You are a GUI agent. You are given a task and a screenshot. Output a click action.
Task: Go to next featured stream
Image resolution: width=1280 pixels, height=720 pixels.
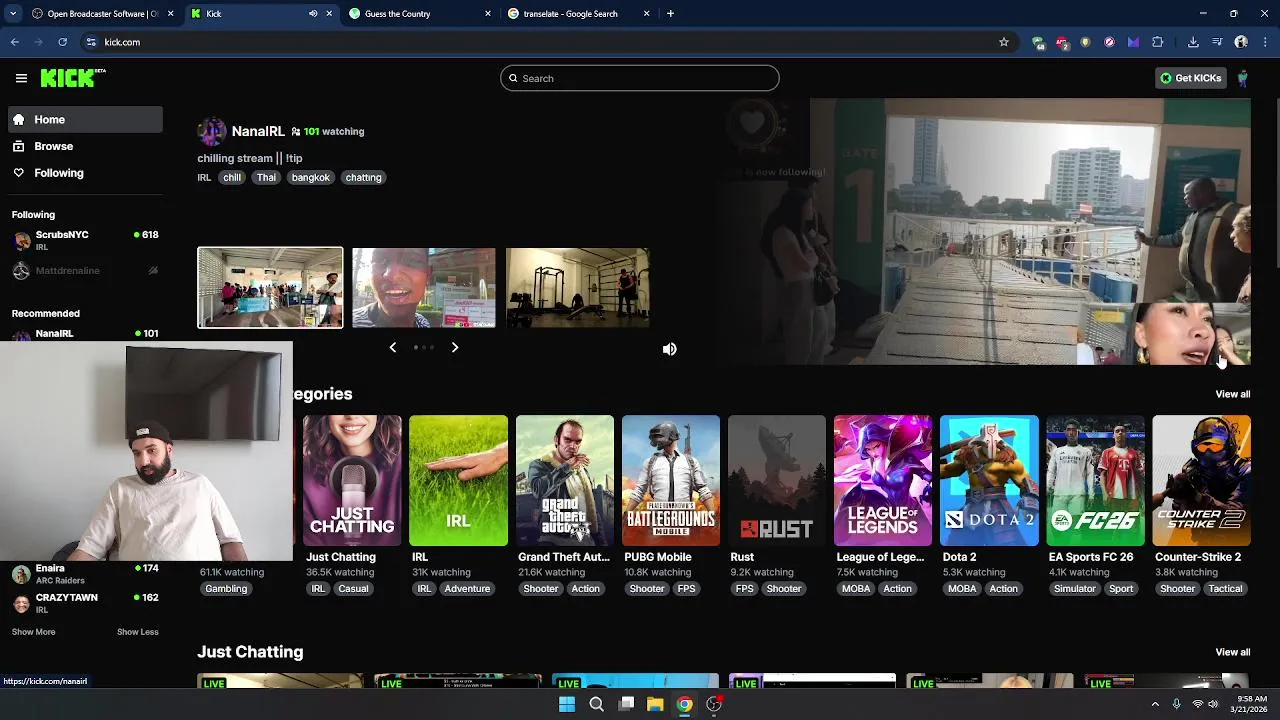(455, 347)
